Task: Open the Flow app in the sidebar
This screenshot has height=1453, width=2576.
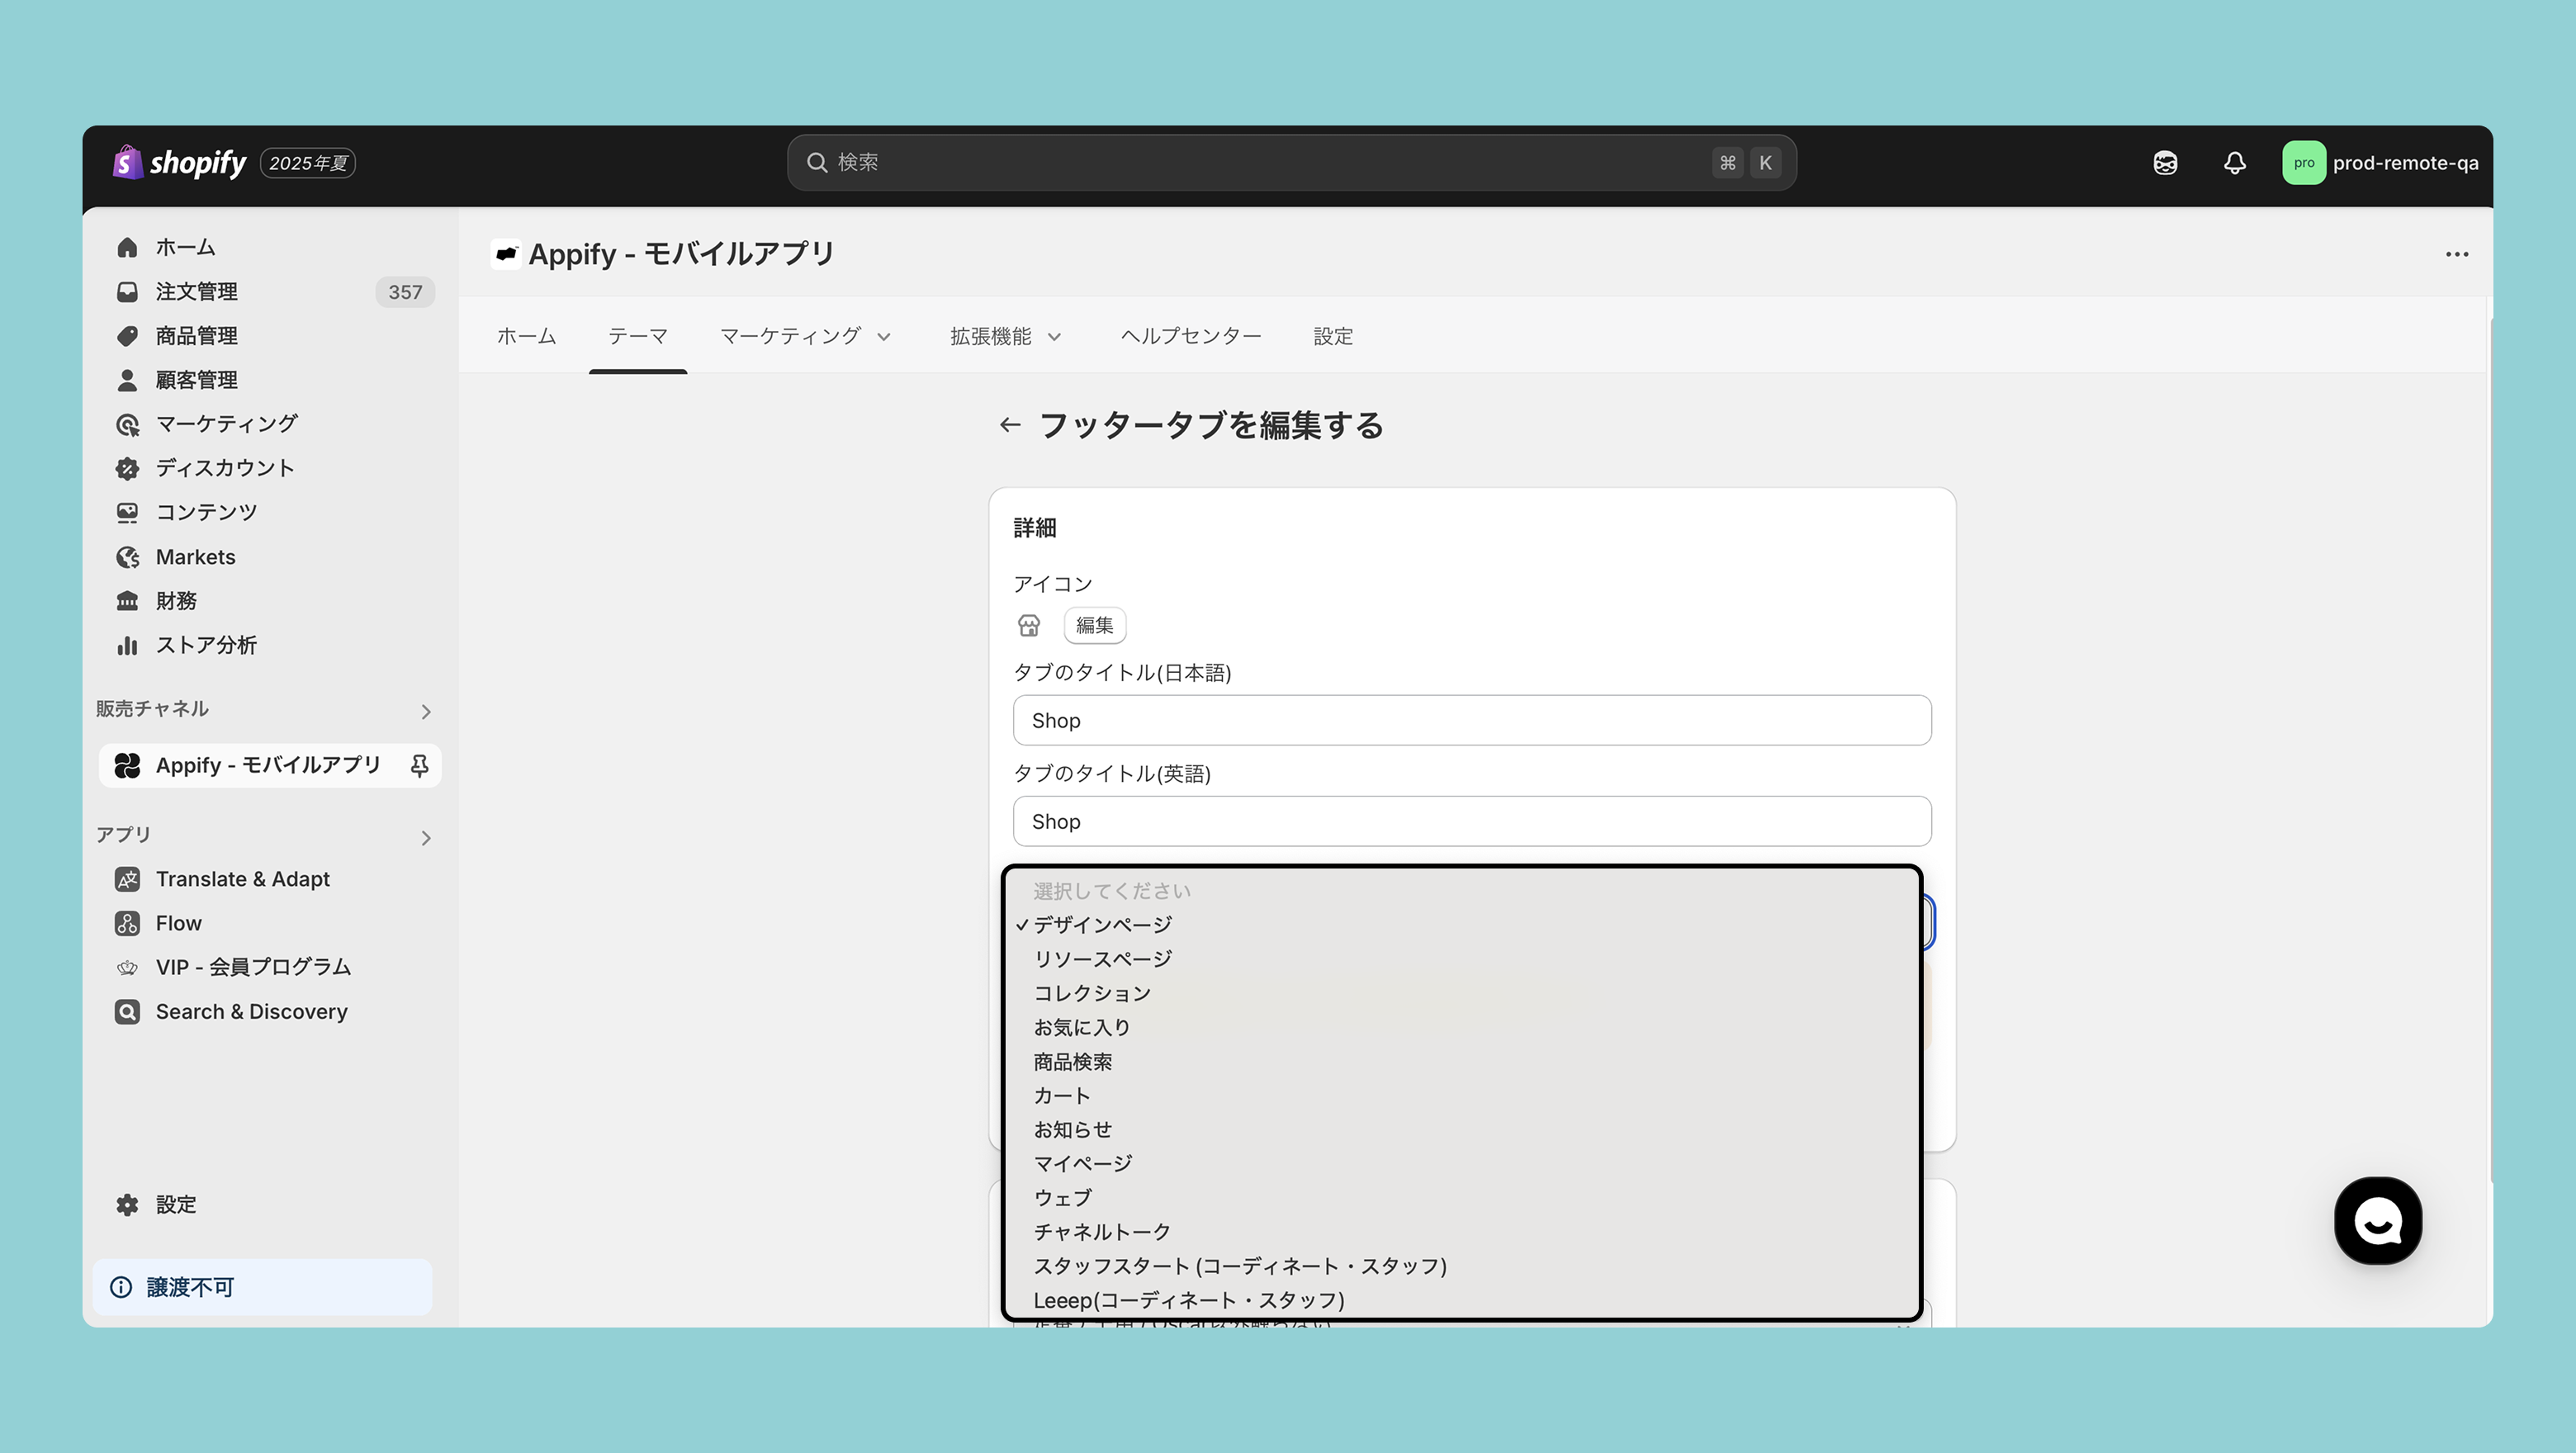Action: point(178,923)
